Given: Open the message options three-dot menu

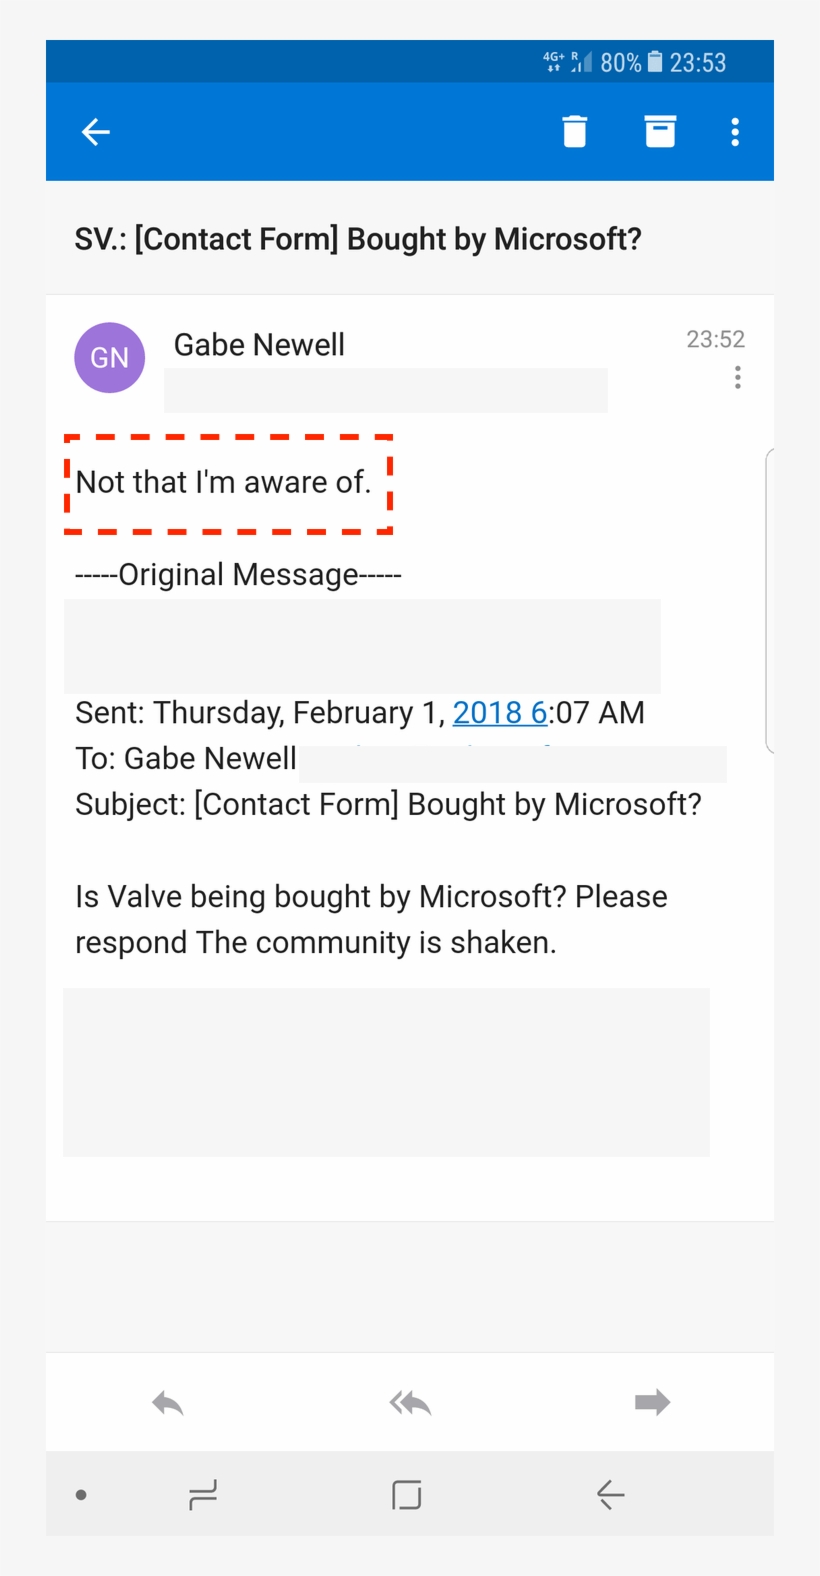Looking at the screenshot, I should [737, 377].
